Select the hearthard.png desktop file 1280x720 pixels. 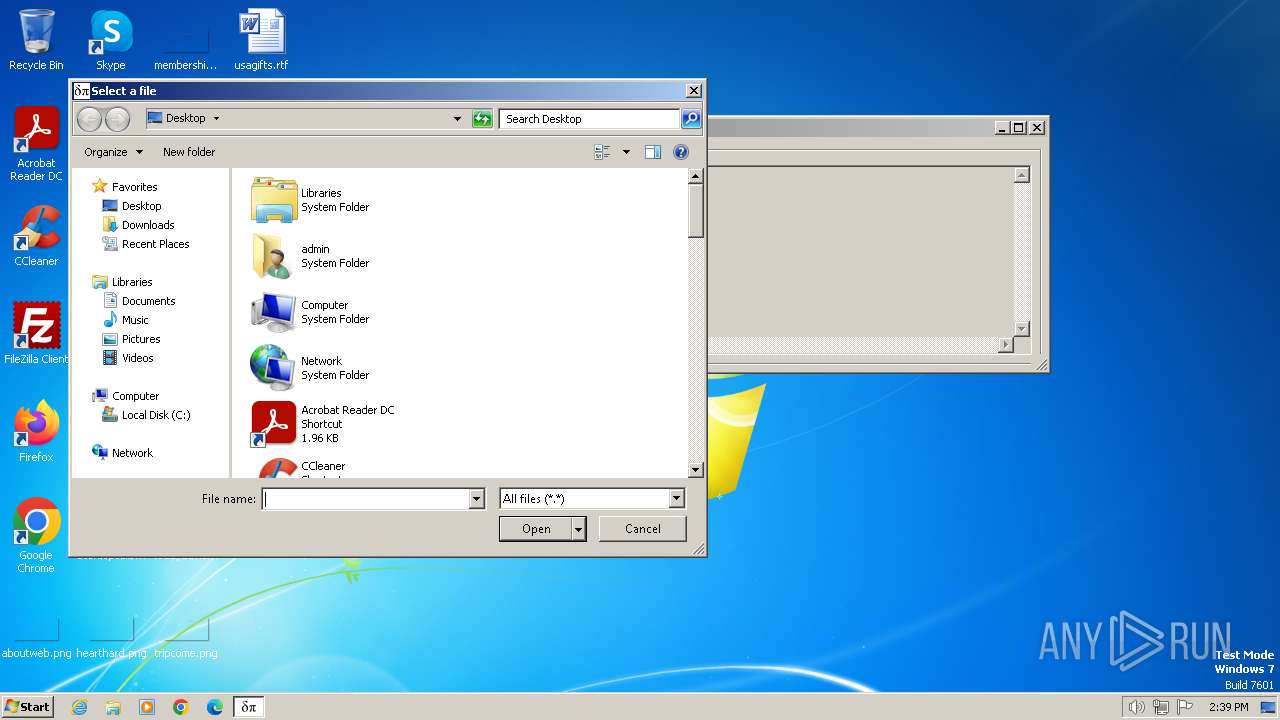[111, 638]
